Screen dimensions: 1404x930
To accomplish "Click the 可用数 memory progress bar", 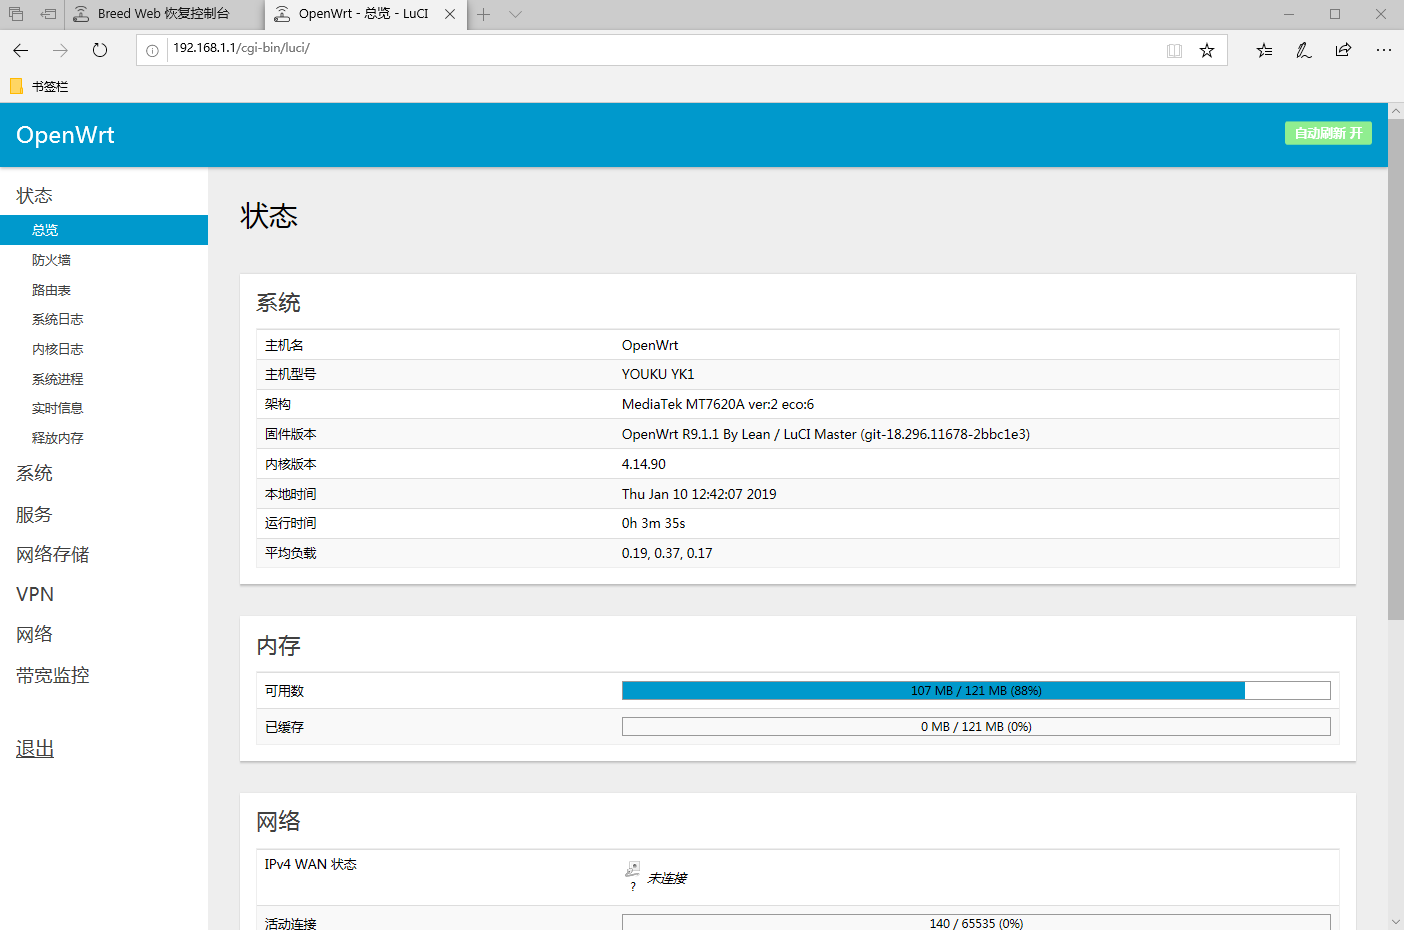I will click(x=976, y=691).
